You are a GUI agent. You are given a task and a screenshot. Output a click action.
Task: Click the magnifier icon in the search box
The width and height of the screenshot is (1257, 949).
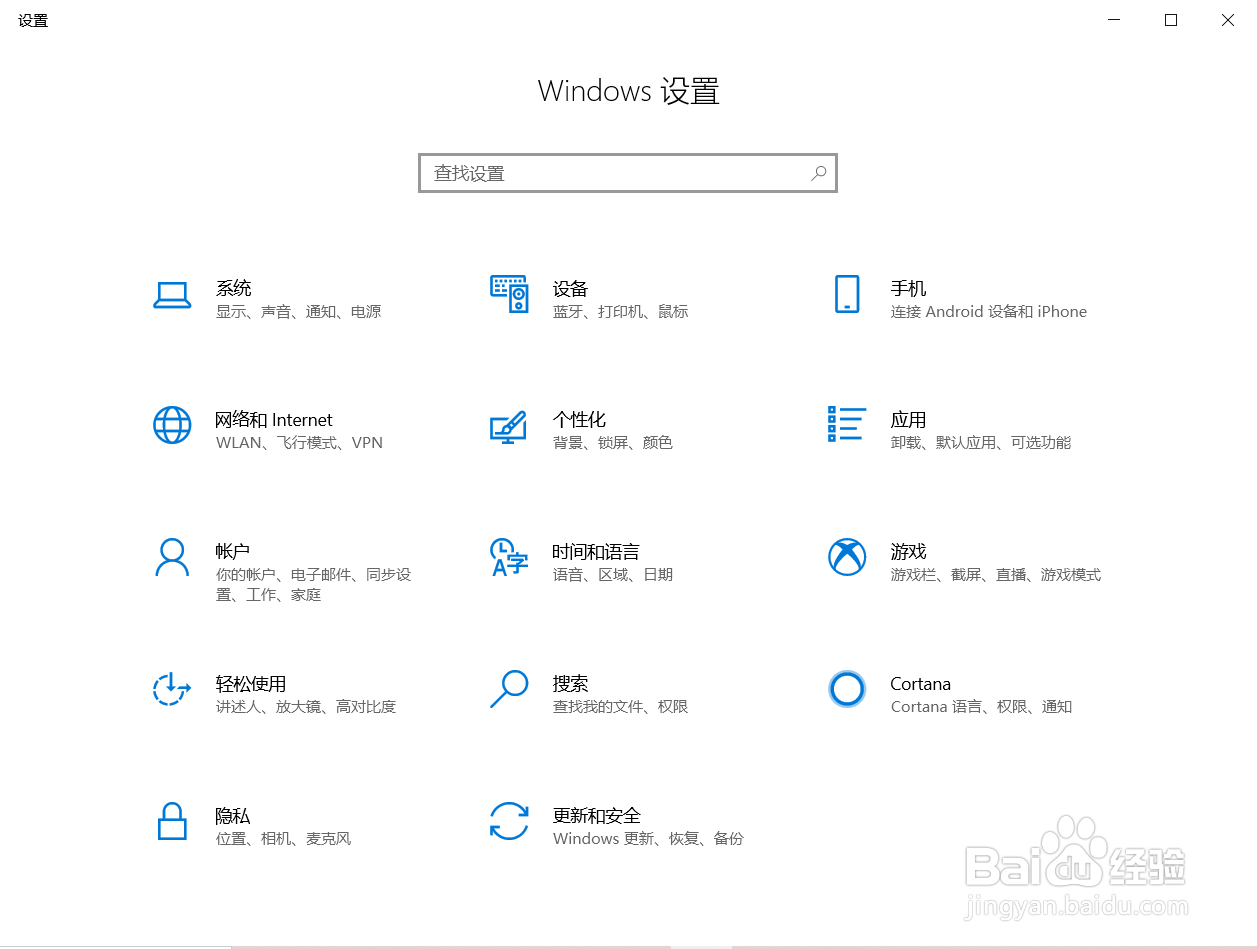(x=818, y=173)
